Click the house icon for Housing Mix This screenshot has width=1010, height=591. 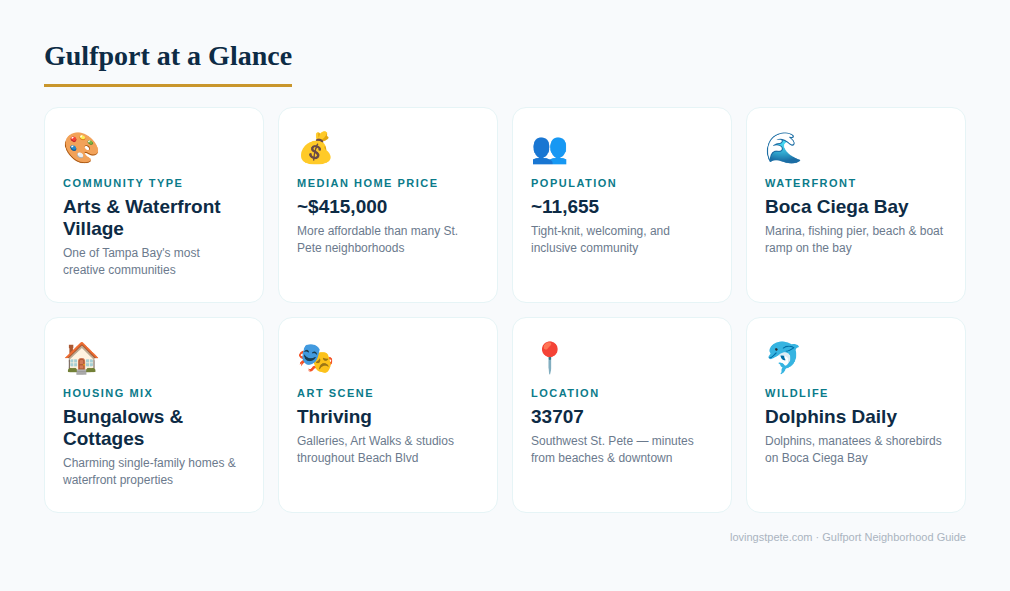(x=81, y=357)
